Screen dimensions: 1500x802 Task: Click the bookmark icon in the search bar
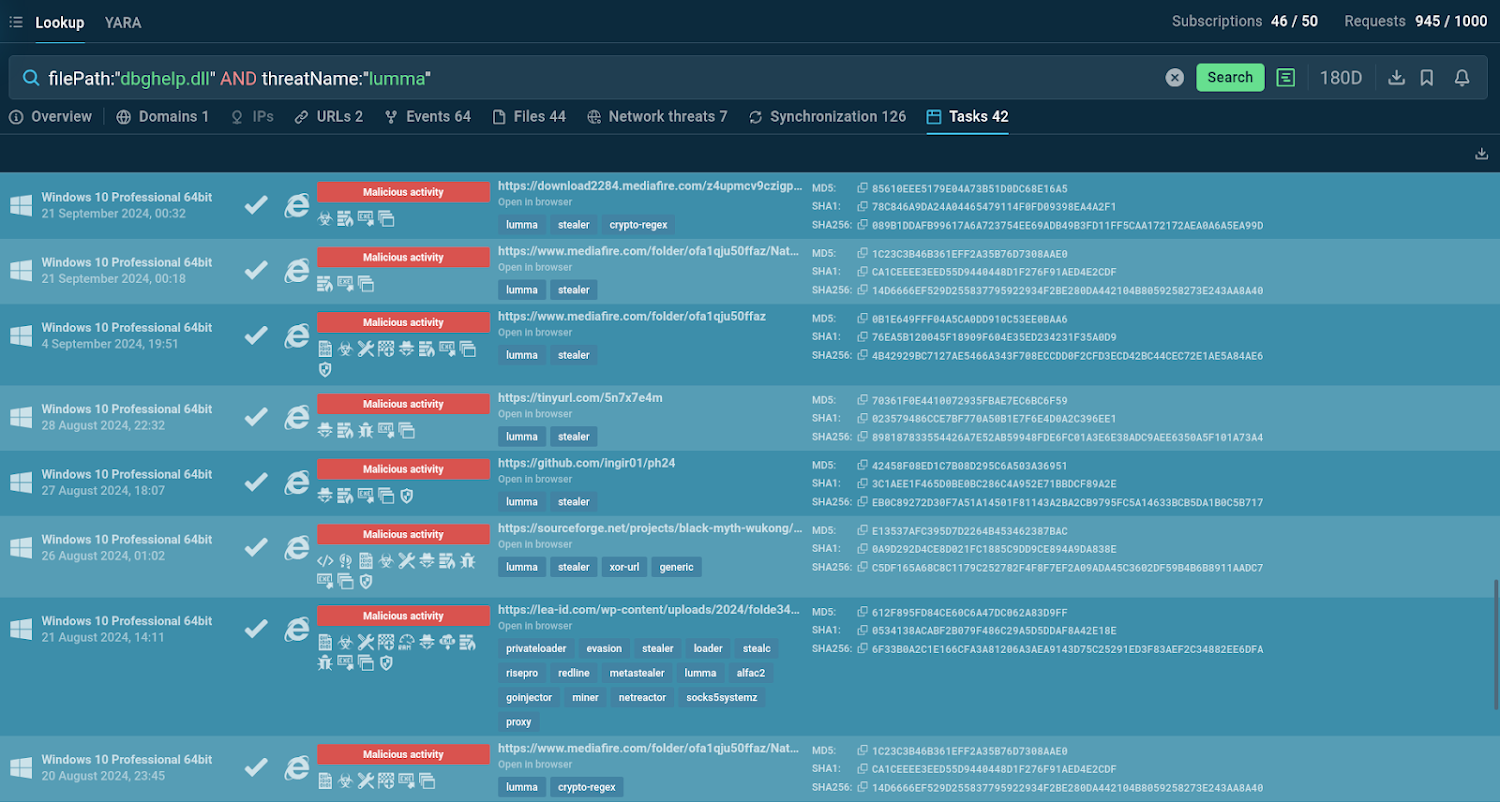coord(1427,78)
